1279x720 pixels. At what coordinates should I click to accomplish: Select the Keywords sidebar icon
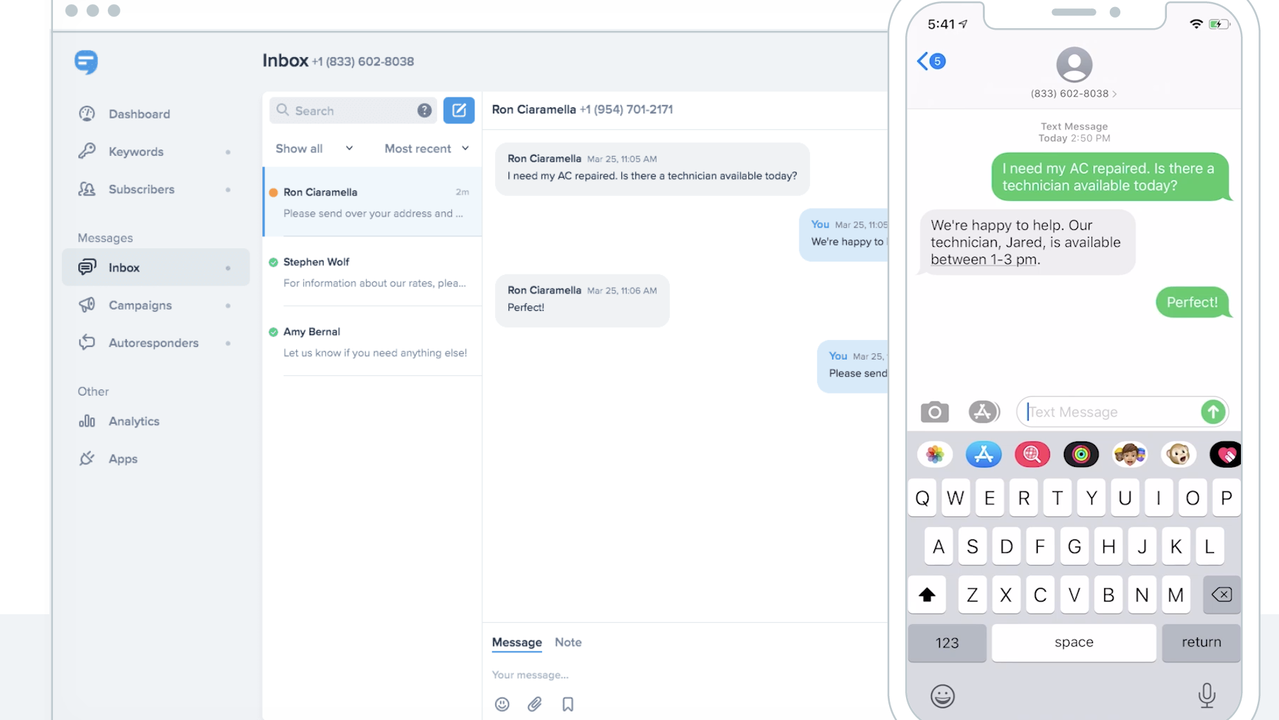(x=87, y=151)
